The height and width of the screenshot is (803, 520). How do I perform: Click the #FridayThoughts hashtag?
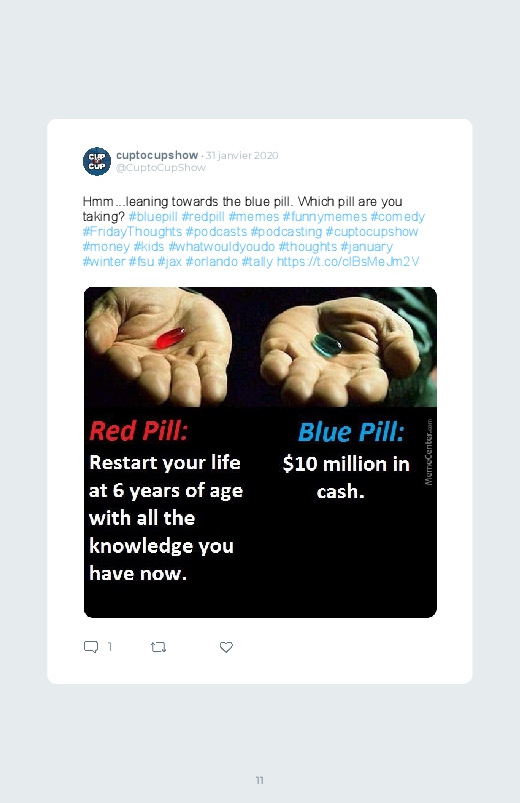tap(132, 231)
